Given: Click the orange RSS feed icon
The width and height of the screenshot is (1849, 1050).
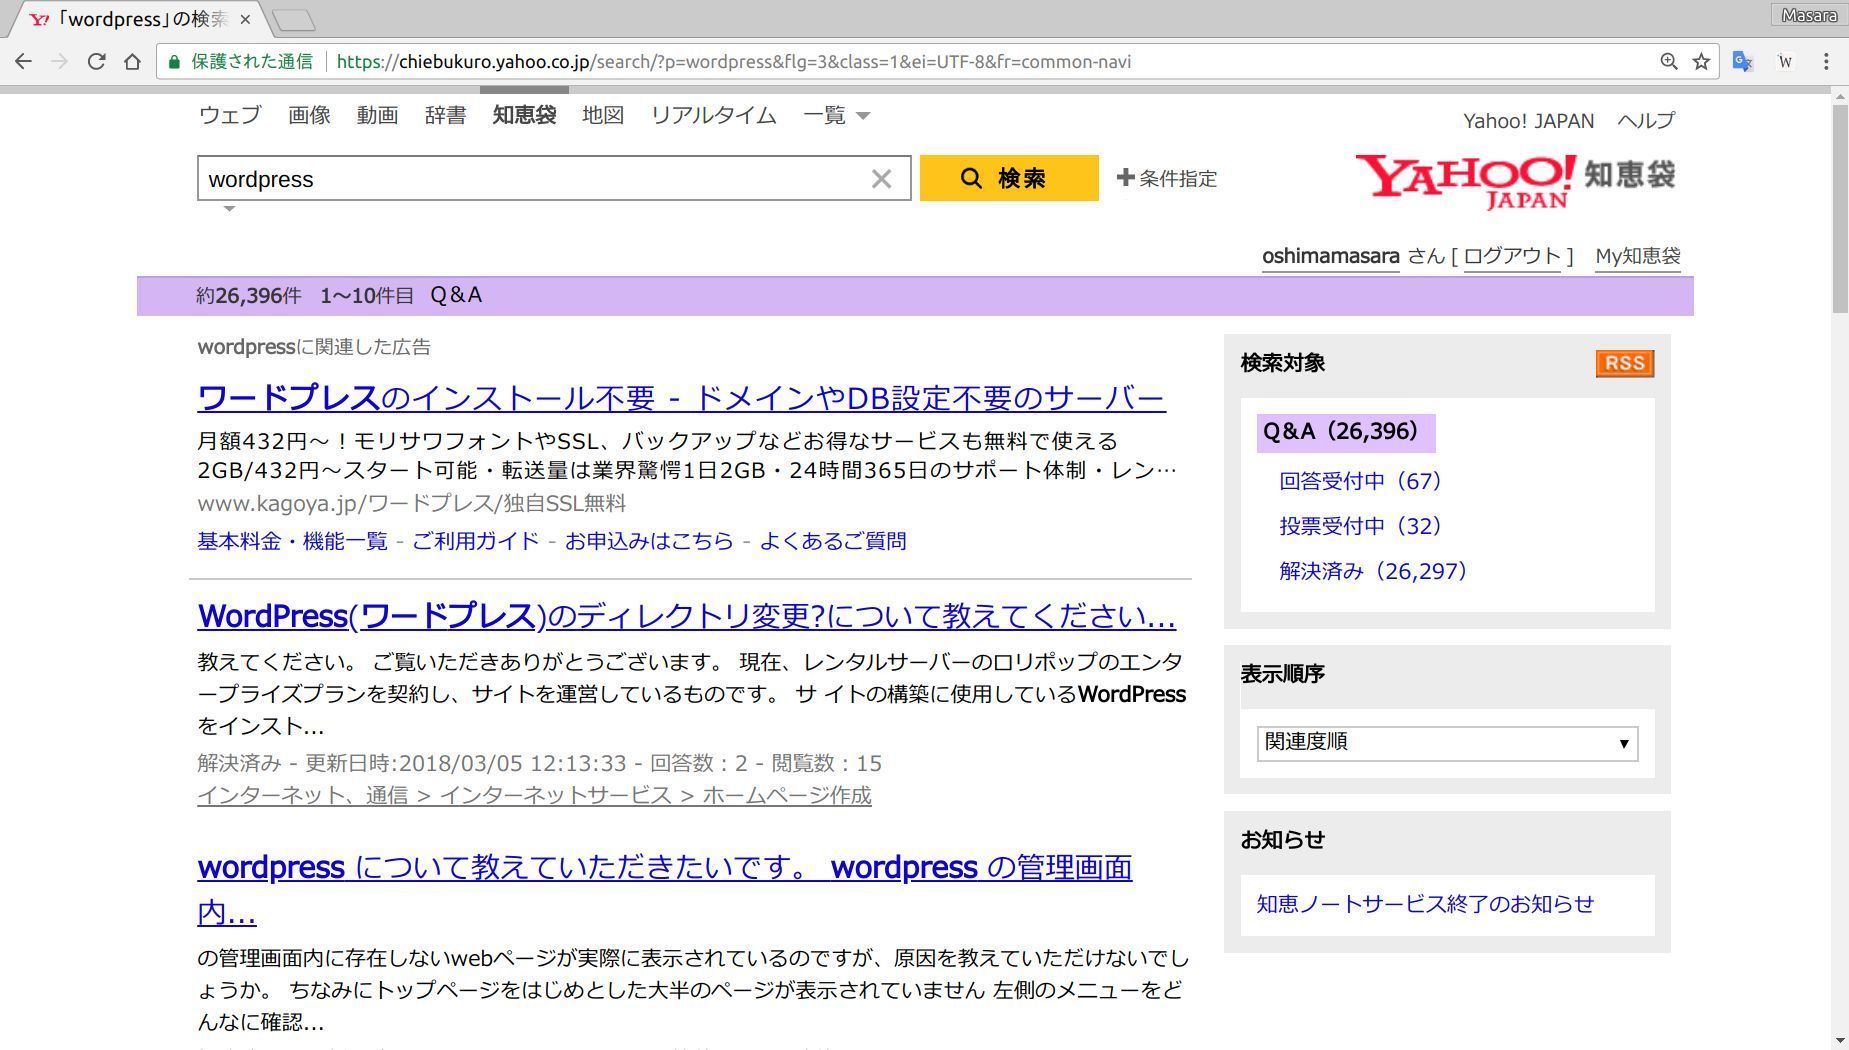Looking at the screenshot, I should [x=1625, y=363].
